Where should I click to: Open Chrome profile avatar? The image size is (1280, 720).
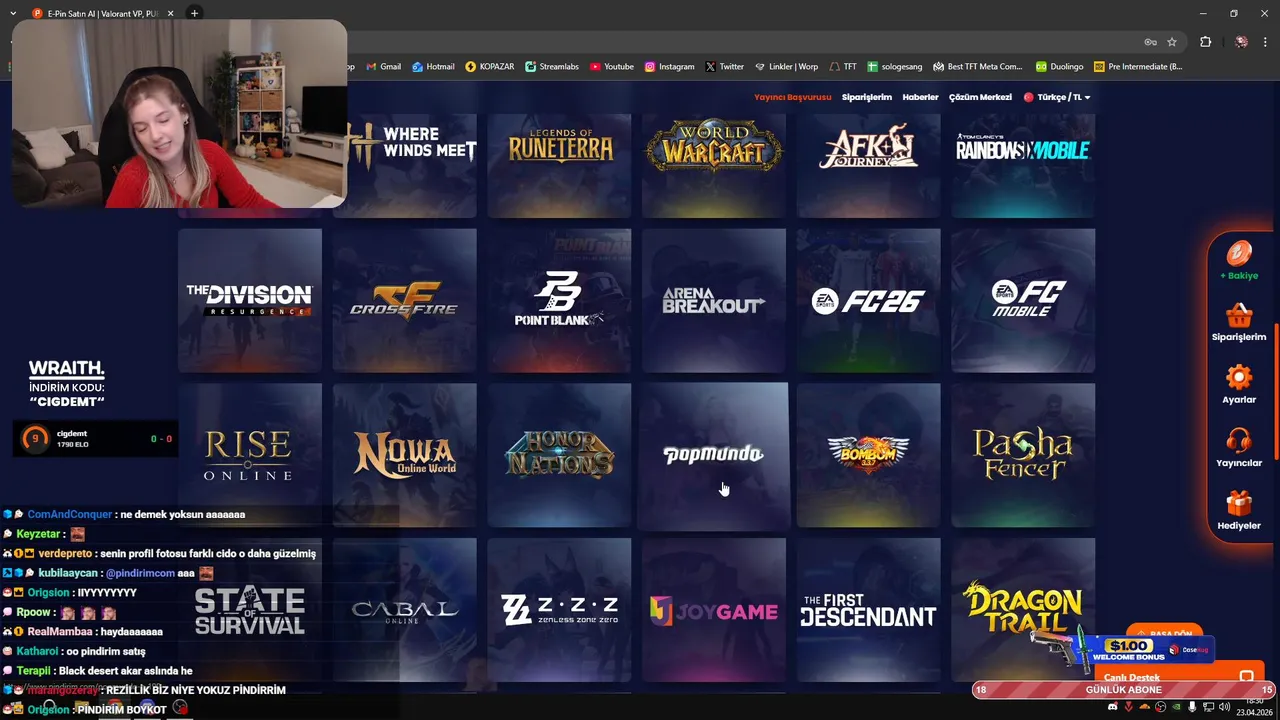coord(1241,42)
